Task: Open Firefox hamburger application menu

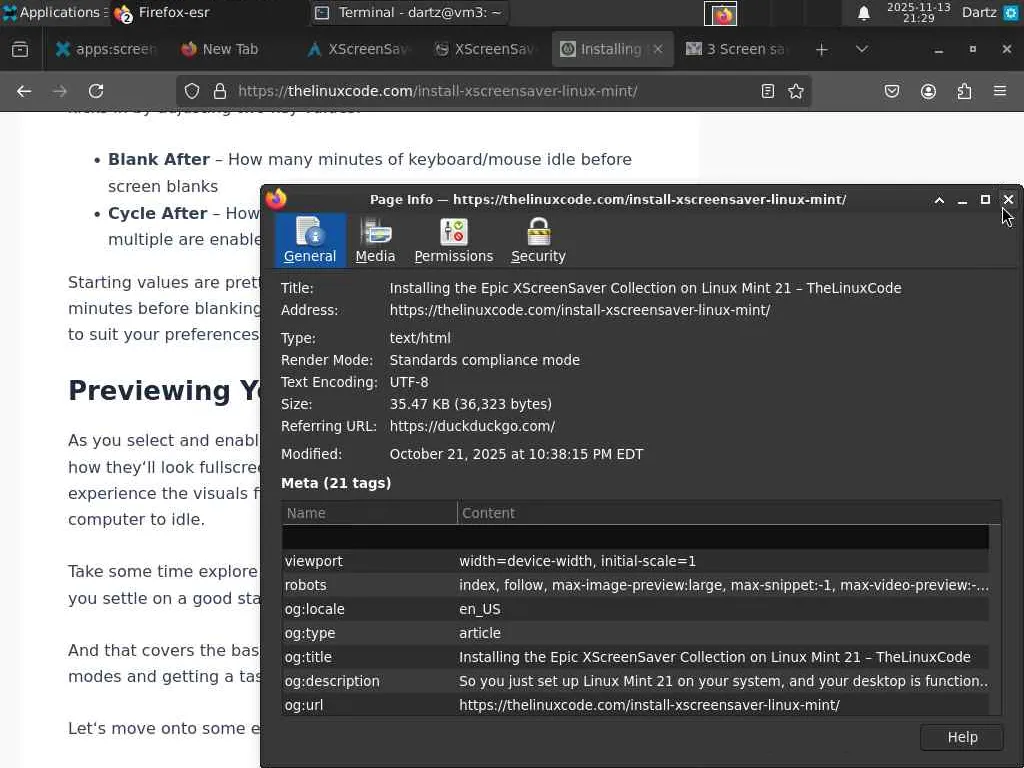Action: tap(1000, 91)
